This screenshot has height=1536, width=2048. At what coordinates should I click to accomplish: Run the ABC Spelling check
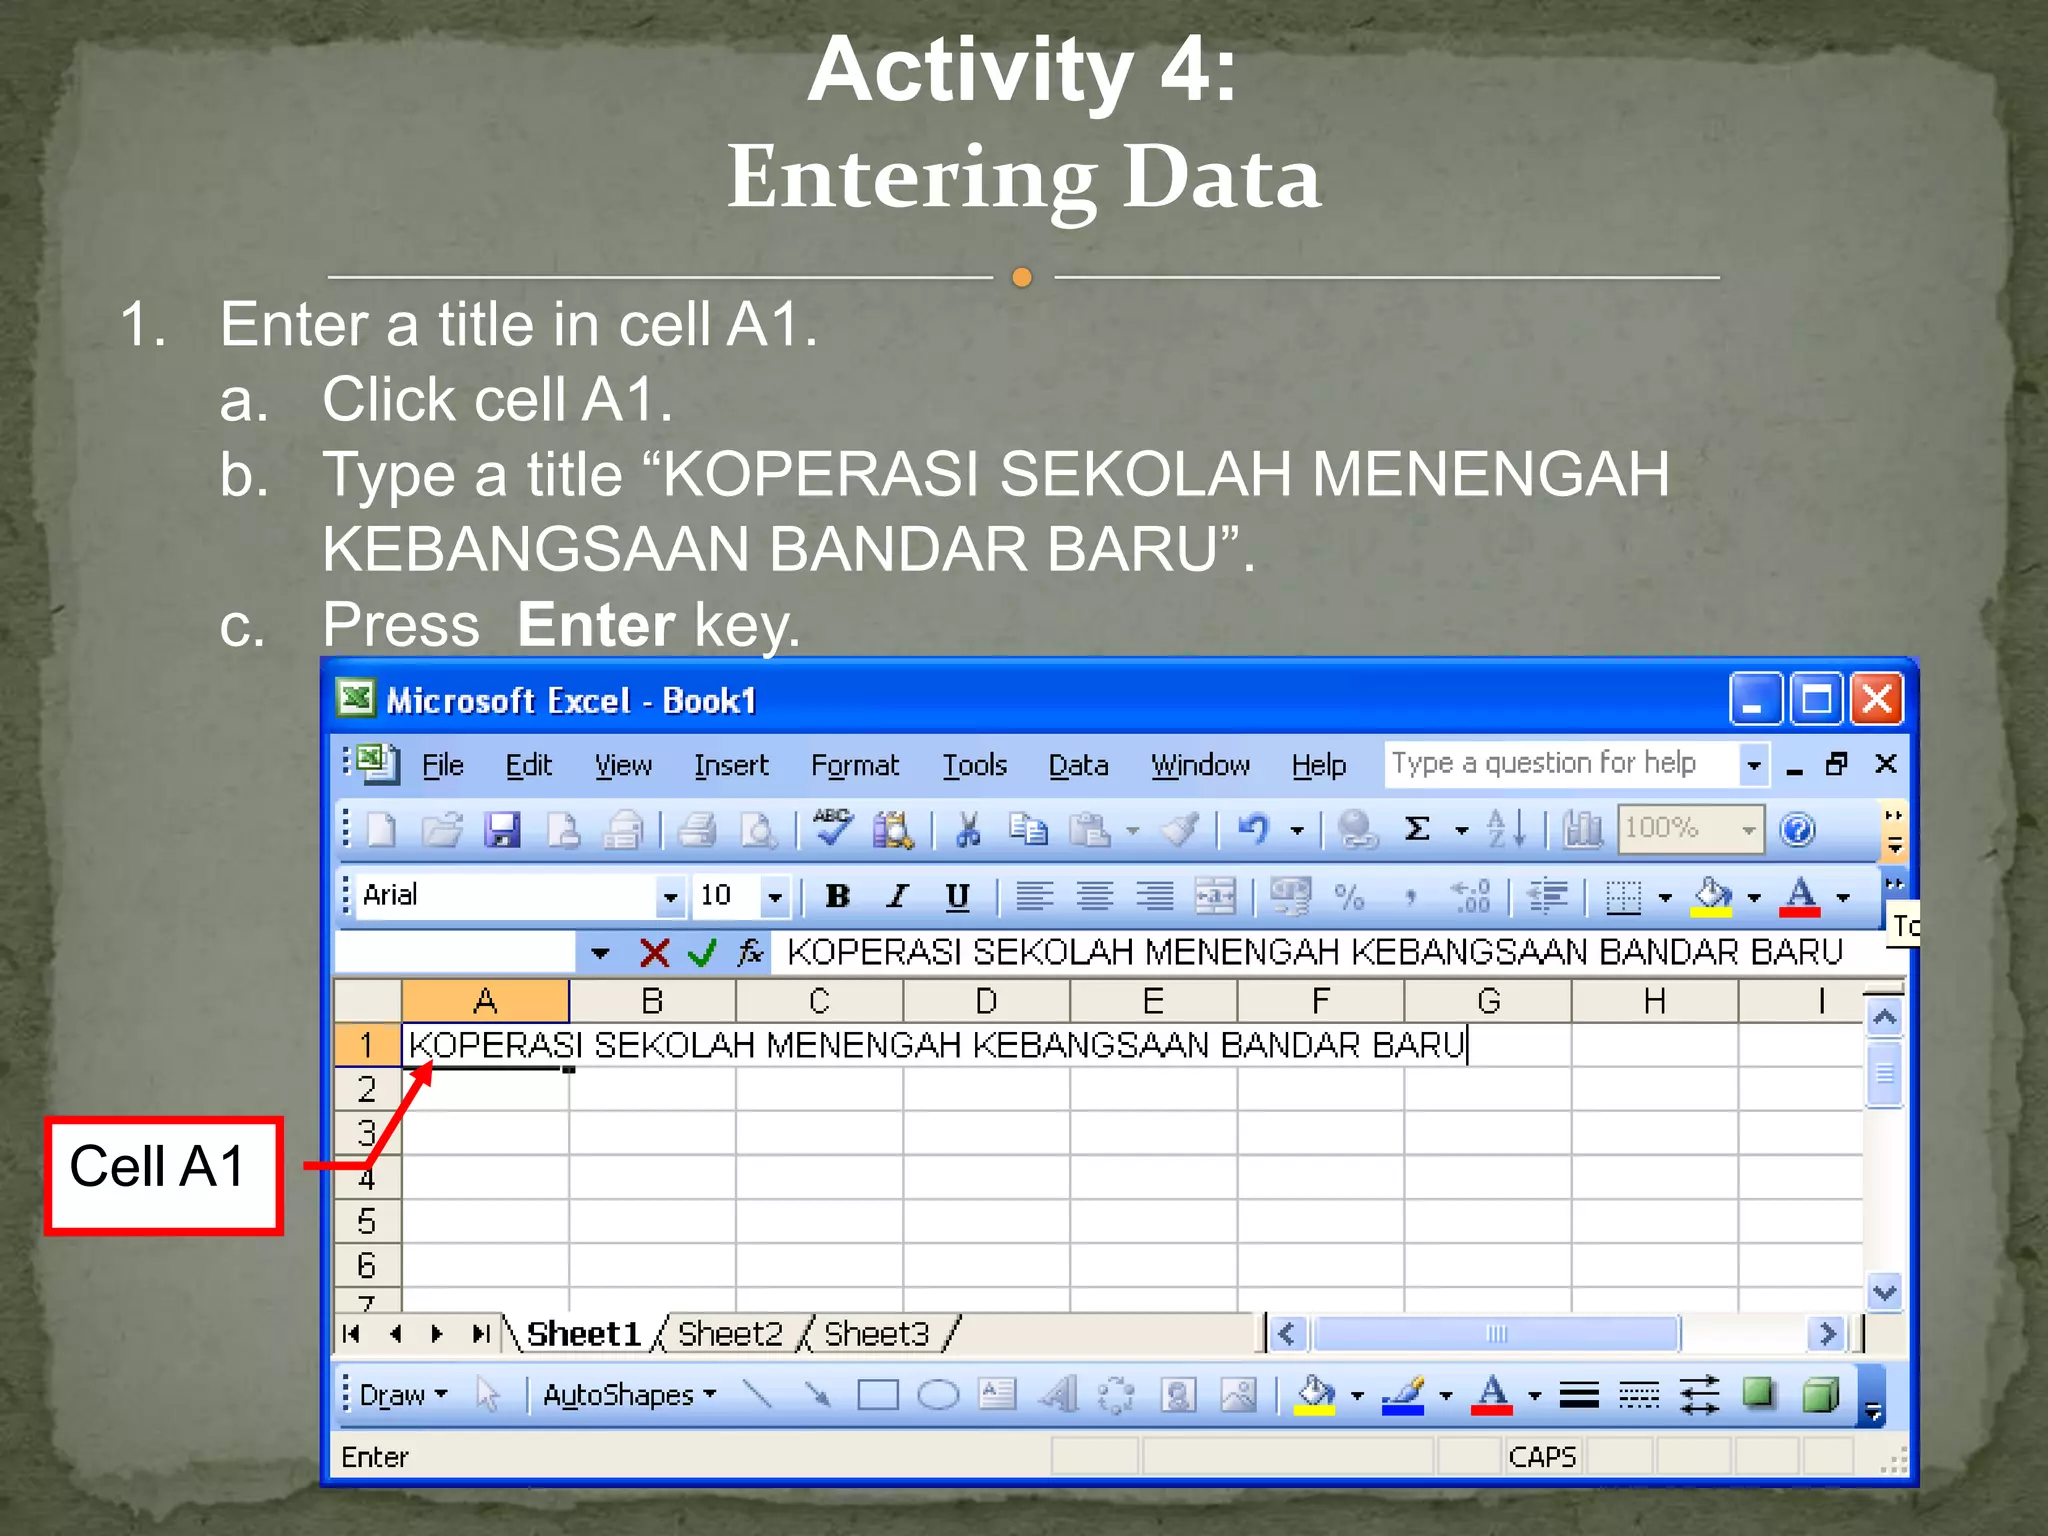[832, 828]
